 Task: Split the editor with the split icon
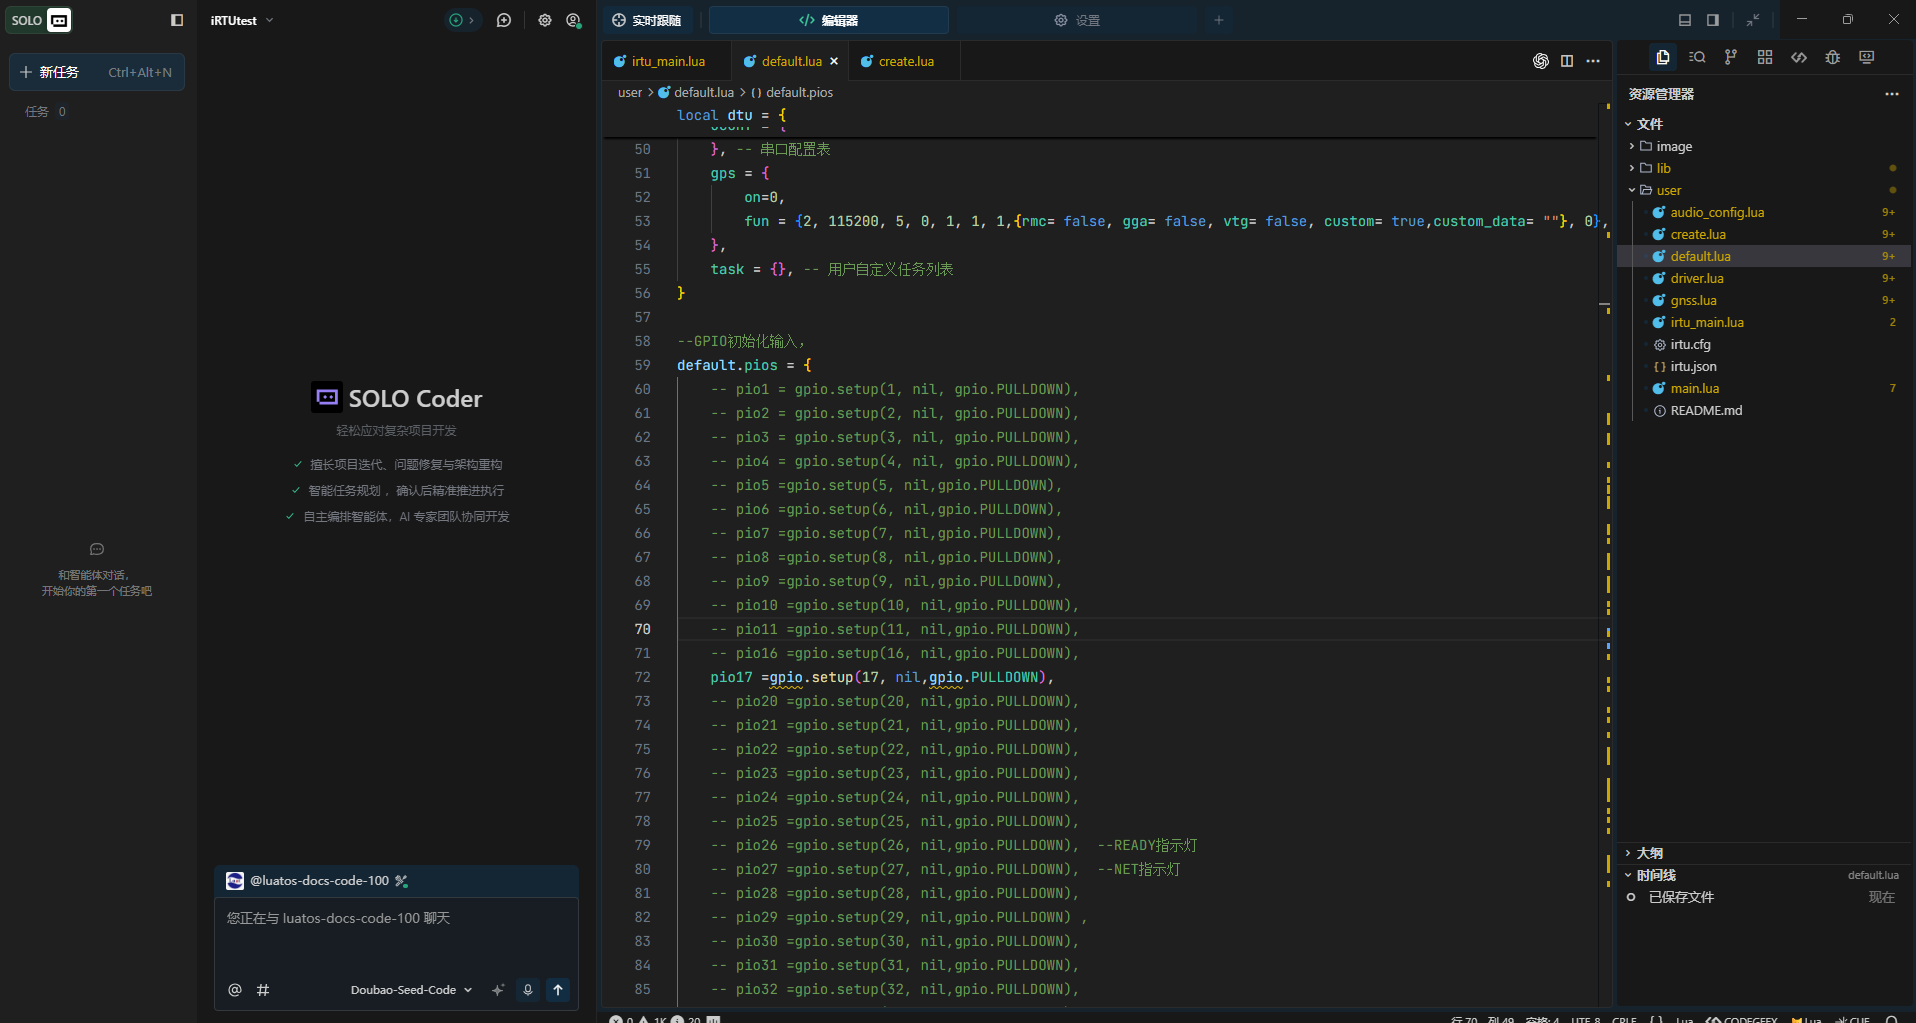click(1567, 61)
